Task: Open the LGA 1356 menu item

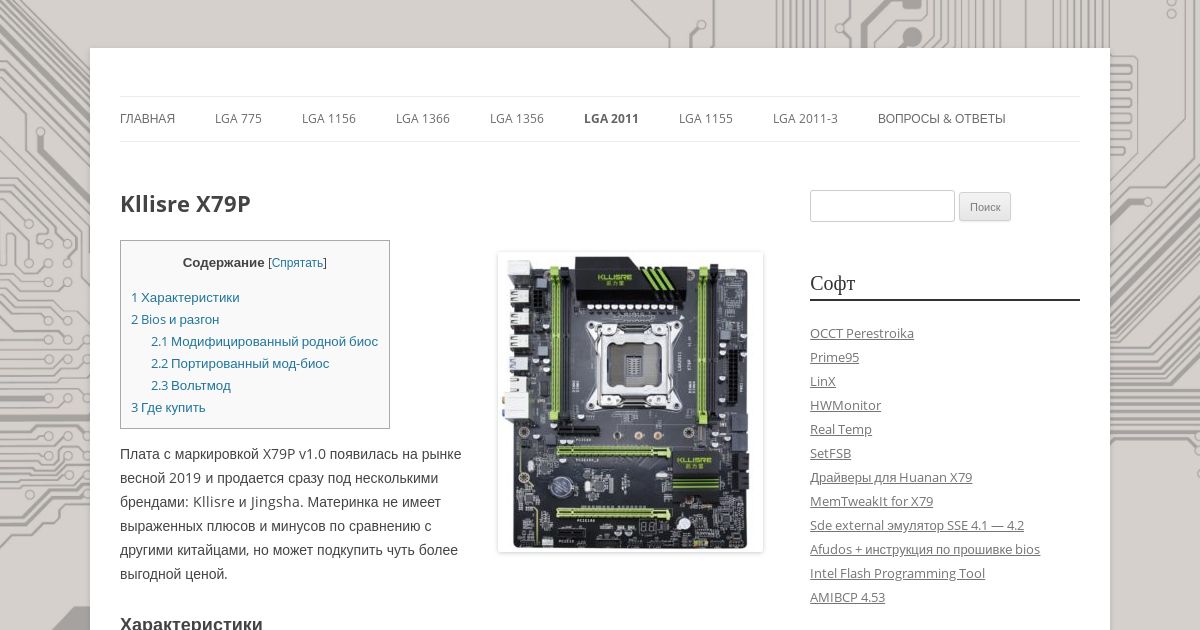Action: (x=517, y=118)
